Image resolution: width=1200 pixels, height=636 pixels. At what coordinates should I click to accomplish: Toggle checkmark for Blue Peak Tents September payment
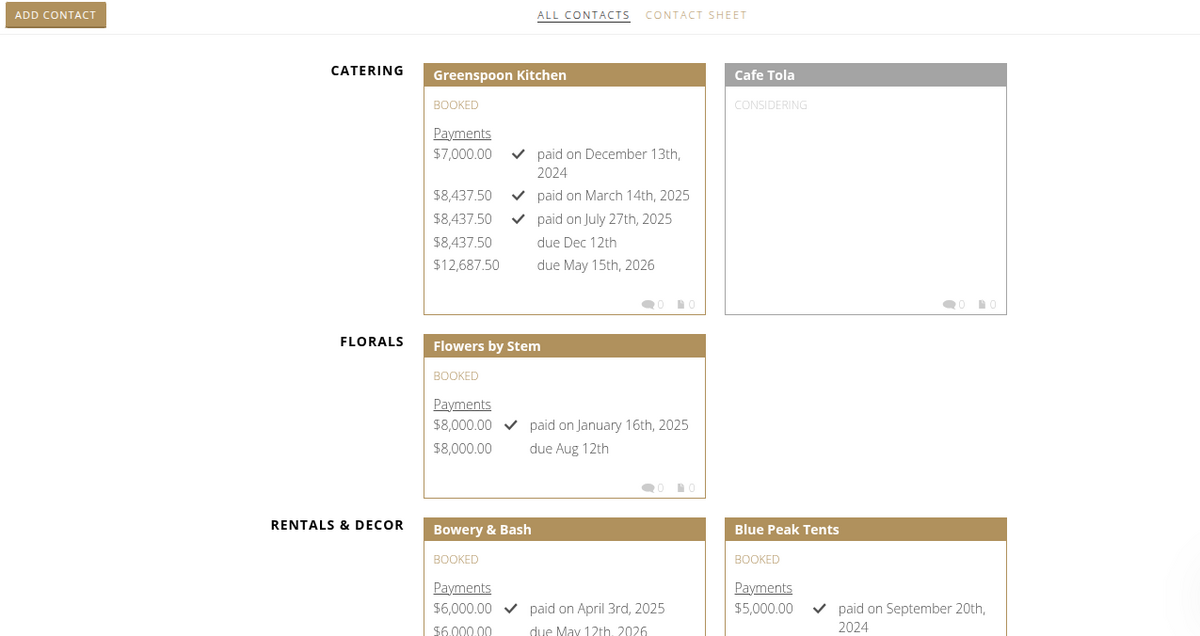[820, 608]
